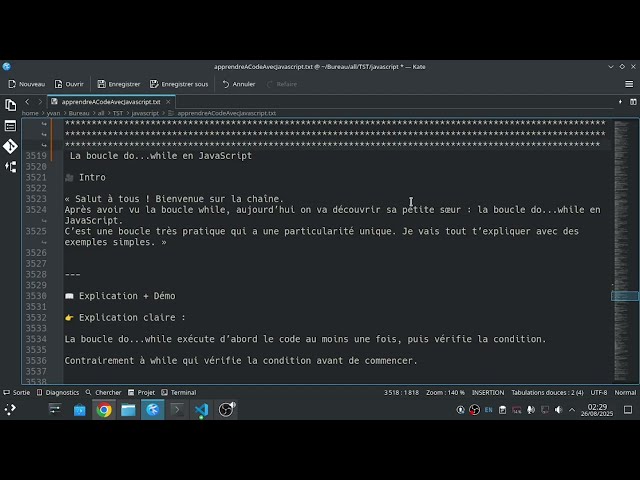Open the Sortie output panel

coord(17,392)
